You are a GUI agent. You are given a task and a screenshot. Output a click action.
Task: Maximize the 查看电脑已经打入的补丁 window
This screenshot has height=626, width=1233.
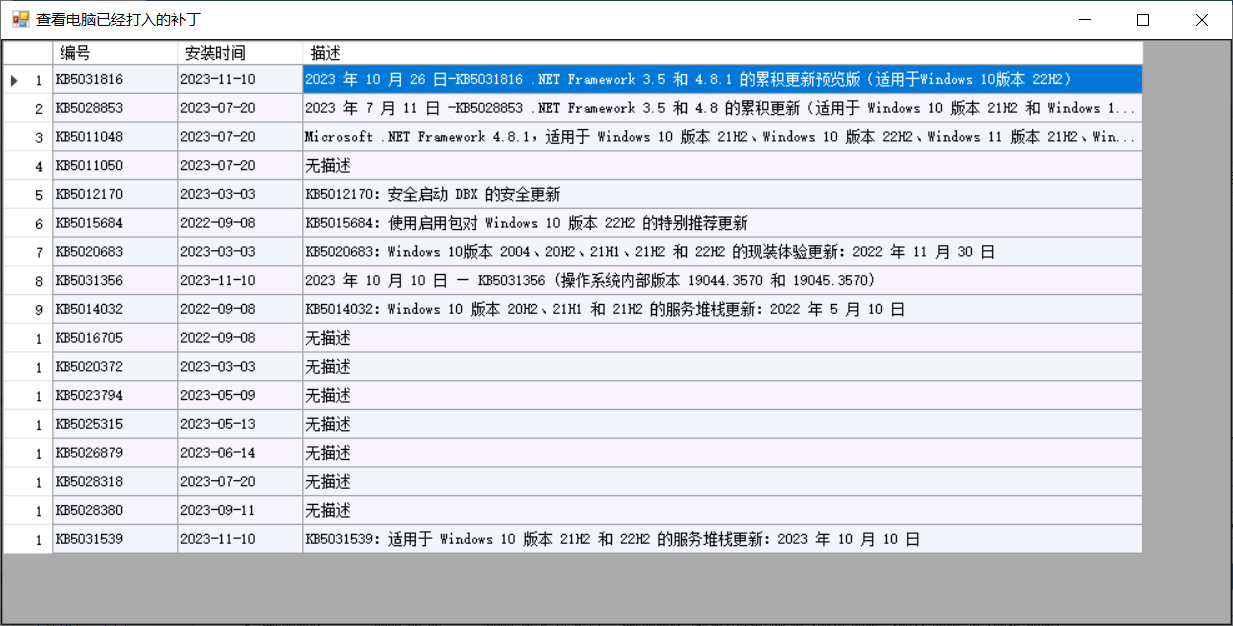point(1143,19)
